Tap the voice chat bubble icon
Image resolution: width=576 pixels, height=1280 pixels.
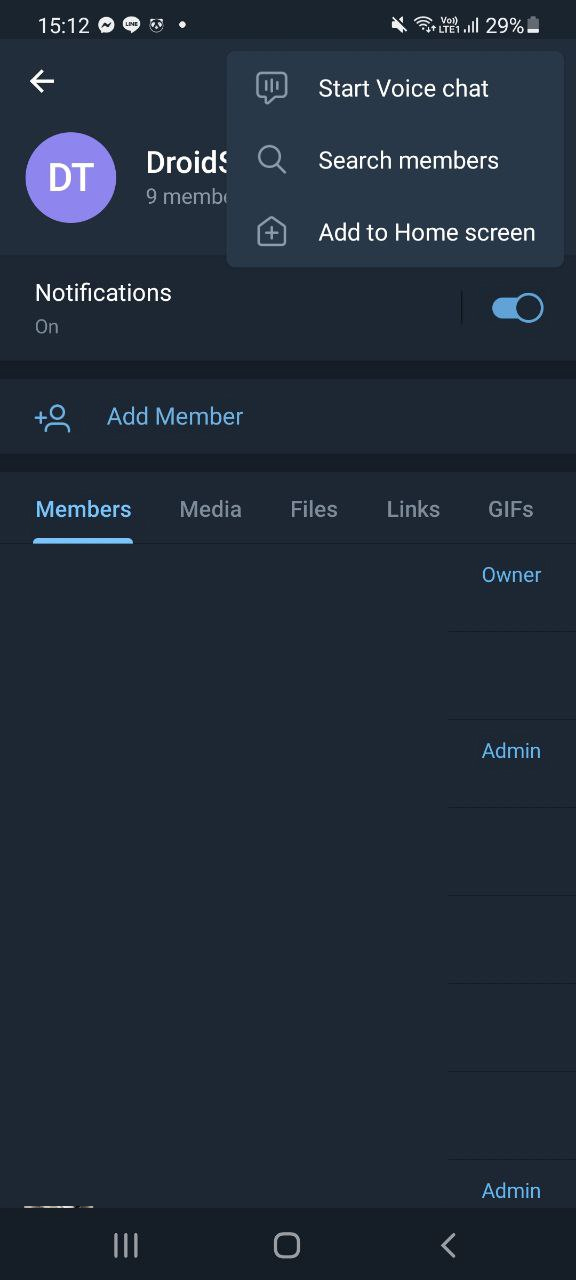pyautogui.click(x=272, y=88)
